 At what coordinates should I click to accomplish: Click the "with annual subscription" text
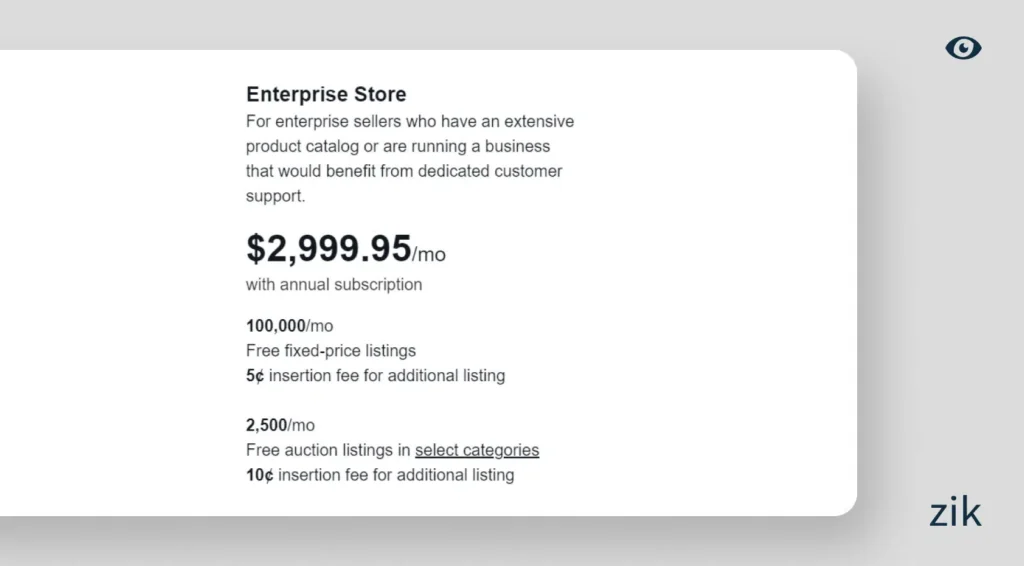(x=334, y=285)
